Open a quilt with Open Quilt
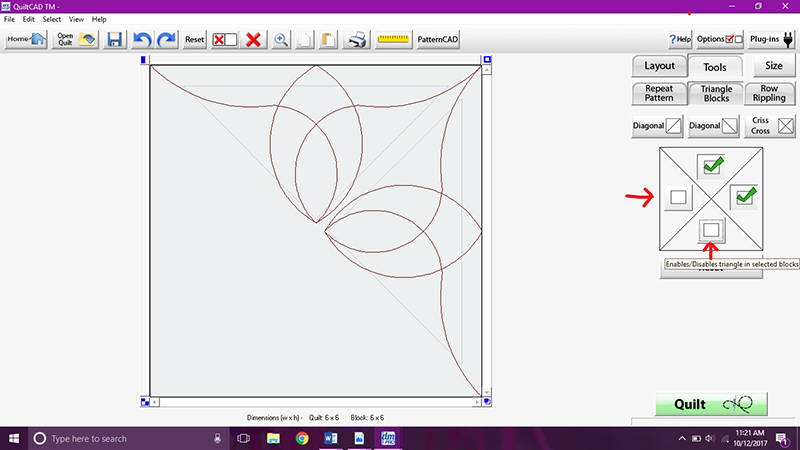 tap(76, 40)
